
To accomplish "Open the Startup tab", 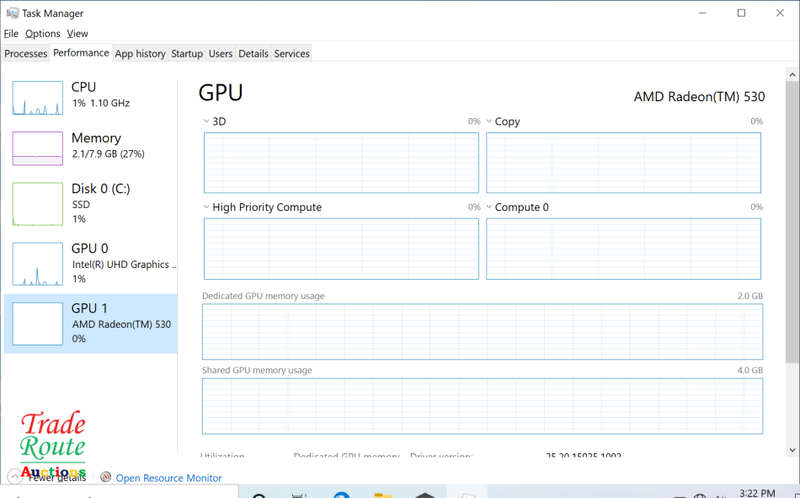I will (187, 54).
